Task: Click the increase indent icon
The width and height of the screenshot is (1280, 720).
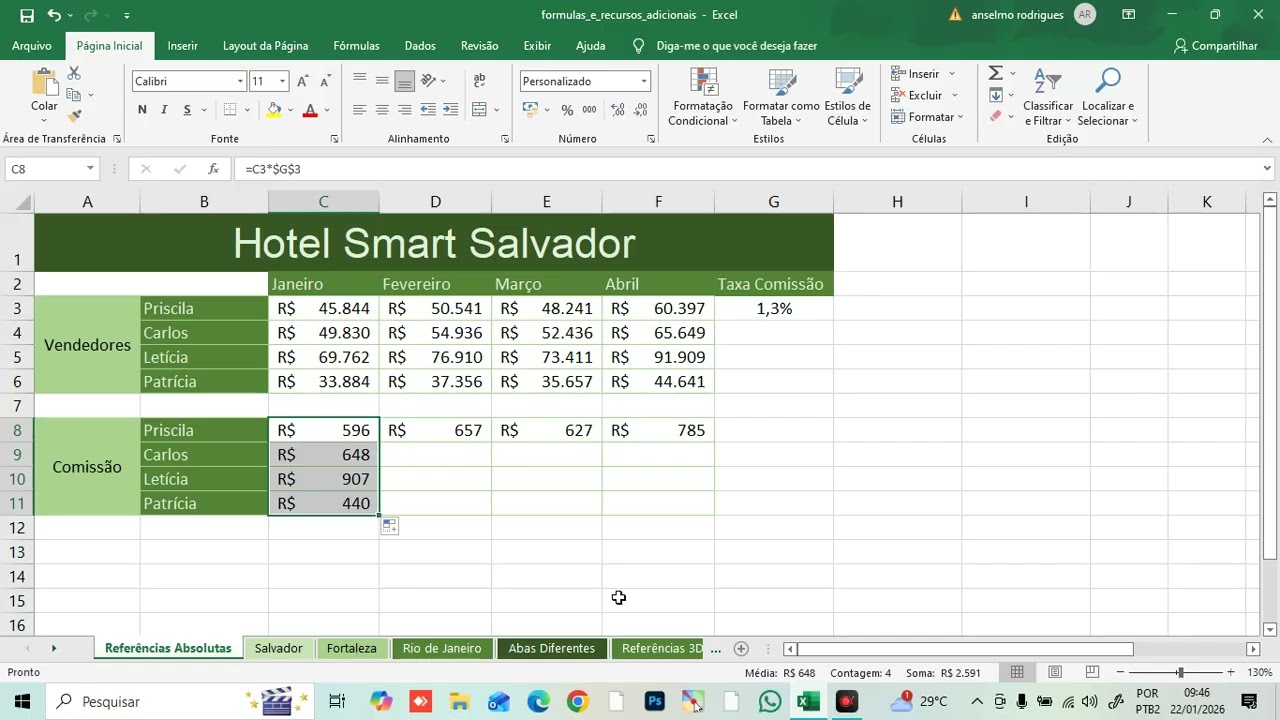Action: tap(450, 110)
